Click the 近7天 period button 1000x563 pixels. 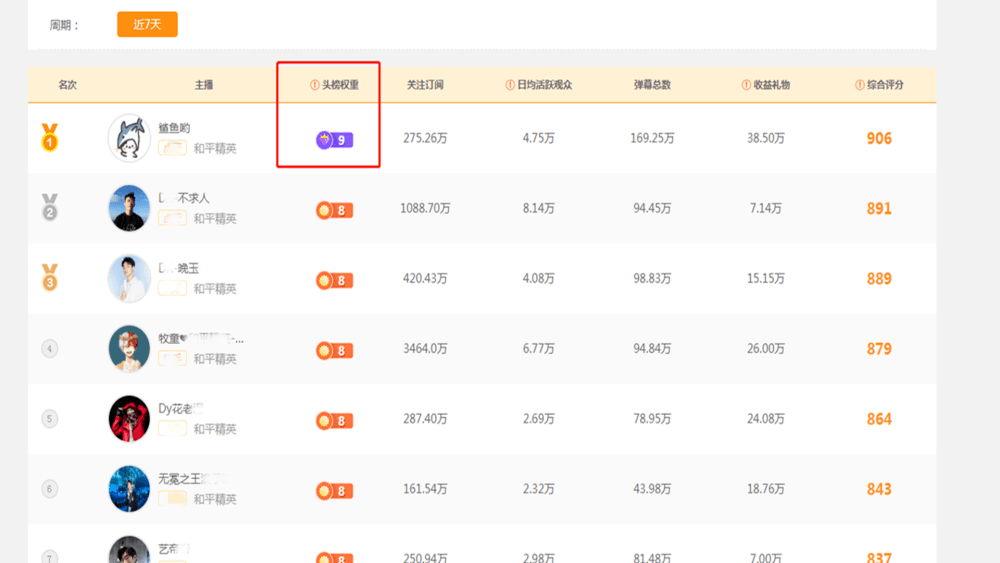point(147,24)
